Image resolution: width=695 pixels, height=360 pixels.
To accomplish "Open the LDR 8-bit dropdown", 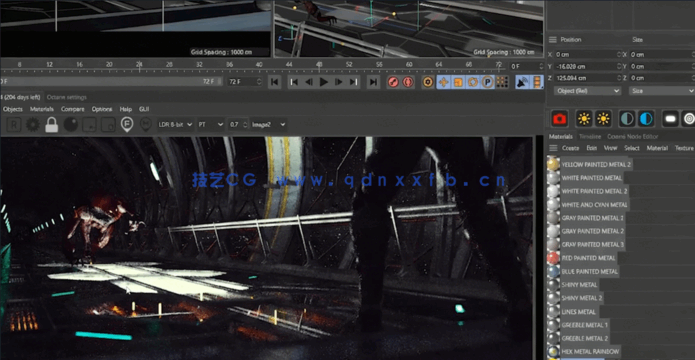I will [x=176, y=125].
